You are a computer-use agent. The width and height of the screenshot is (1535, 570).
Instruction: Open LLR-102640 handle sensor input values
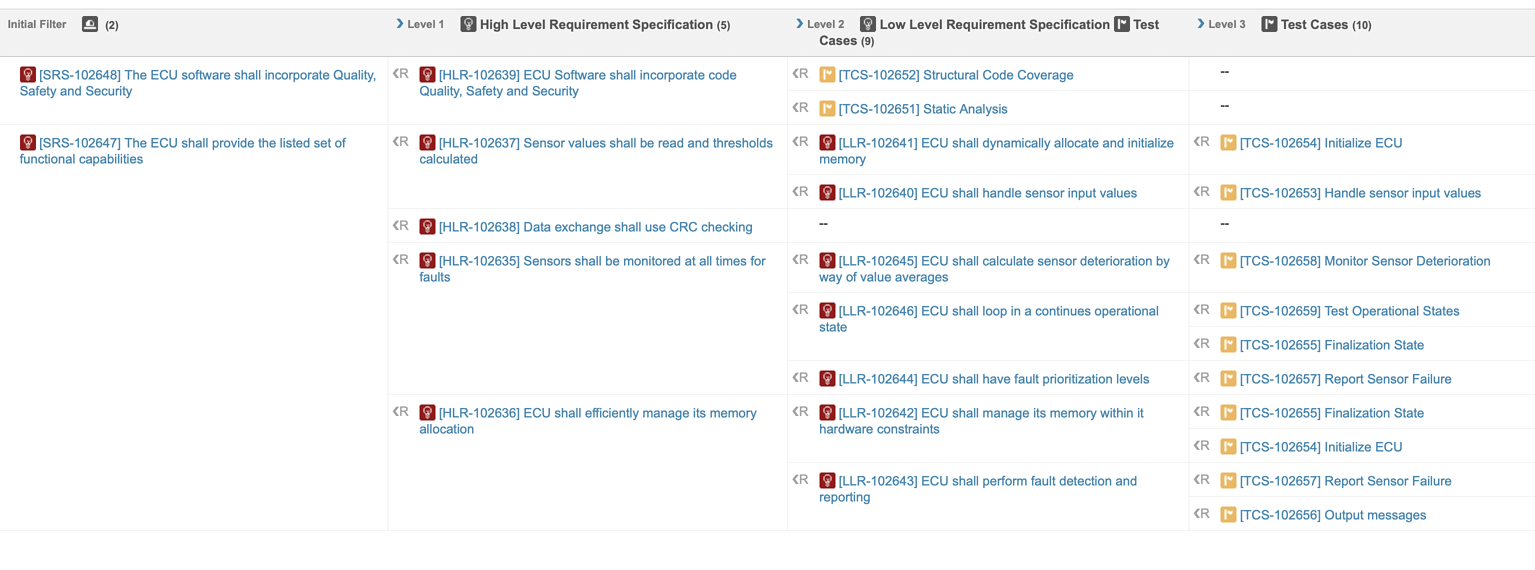[x=988, y=193]
